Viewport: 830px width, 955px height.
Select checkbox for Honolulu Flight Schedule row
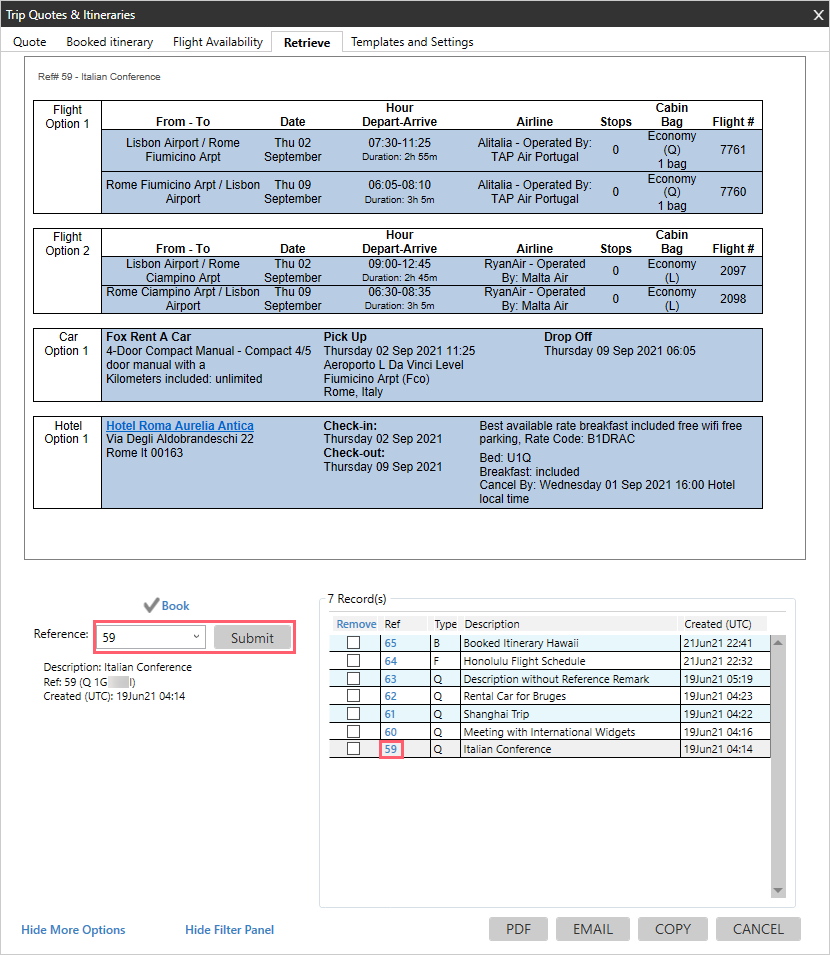coord(353,661)
